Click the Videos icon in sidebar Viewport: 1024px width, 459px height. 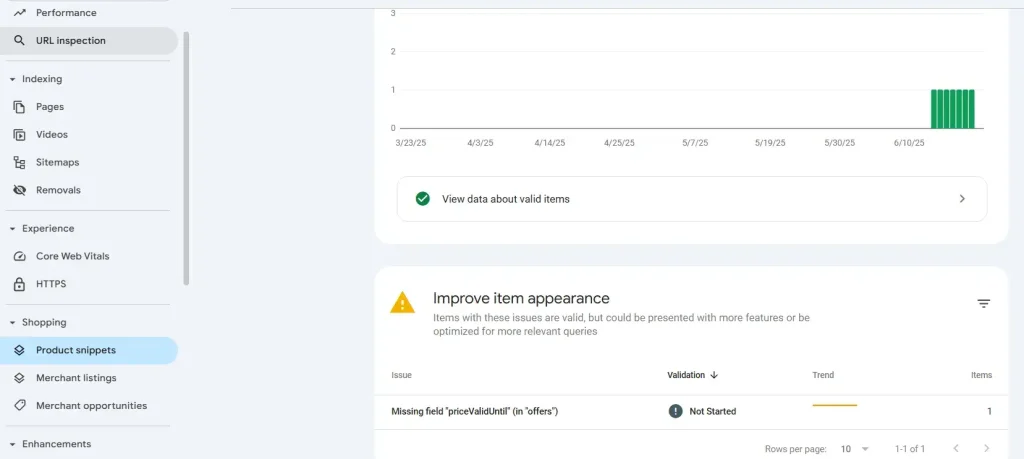pos(19,134)
